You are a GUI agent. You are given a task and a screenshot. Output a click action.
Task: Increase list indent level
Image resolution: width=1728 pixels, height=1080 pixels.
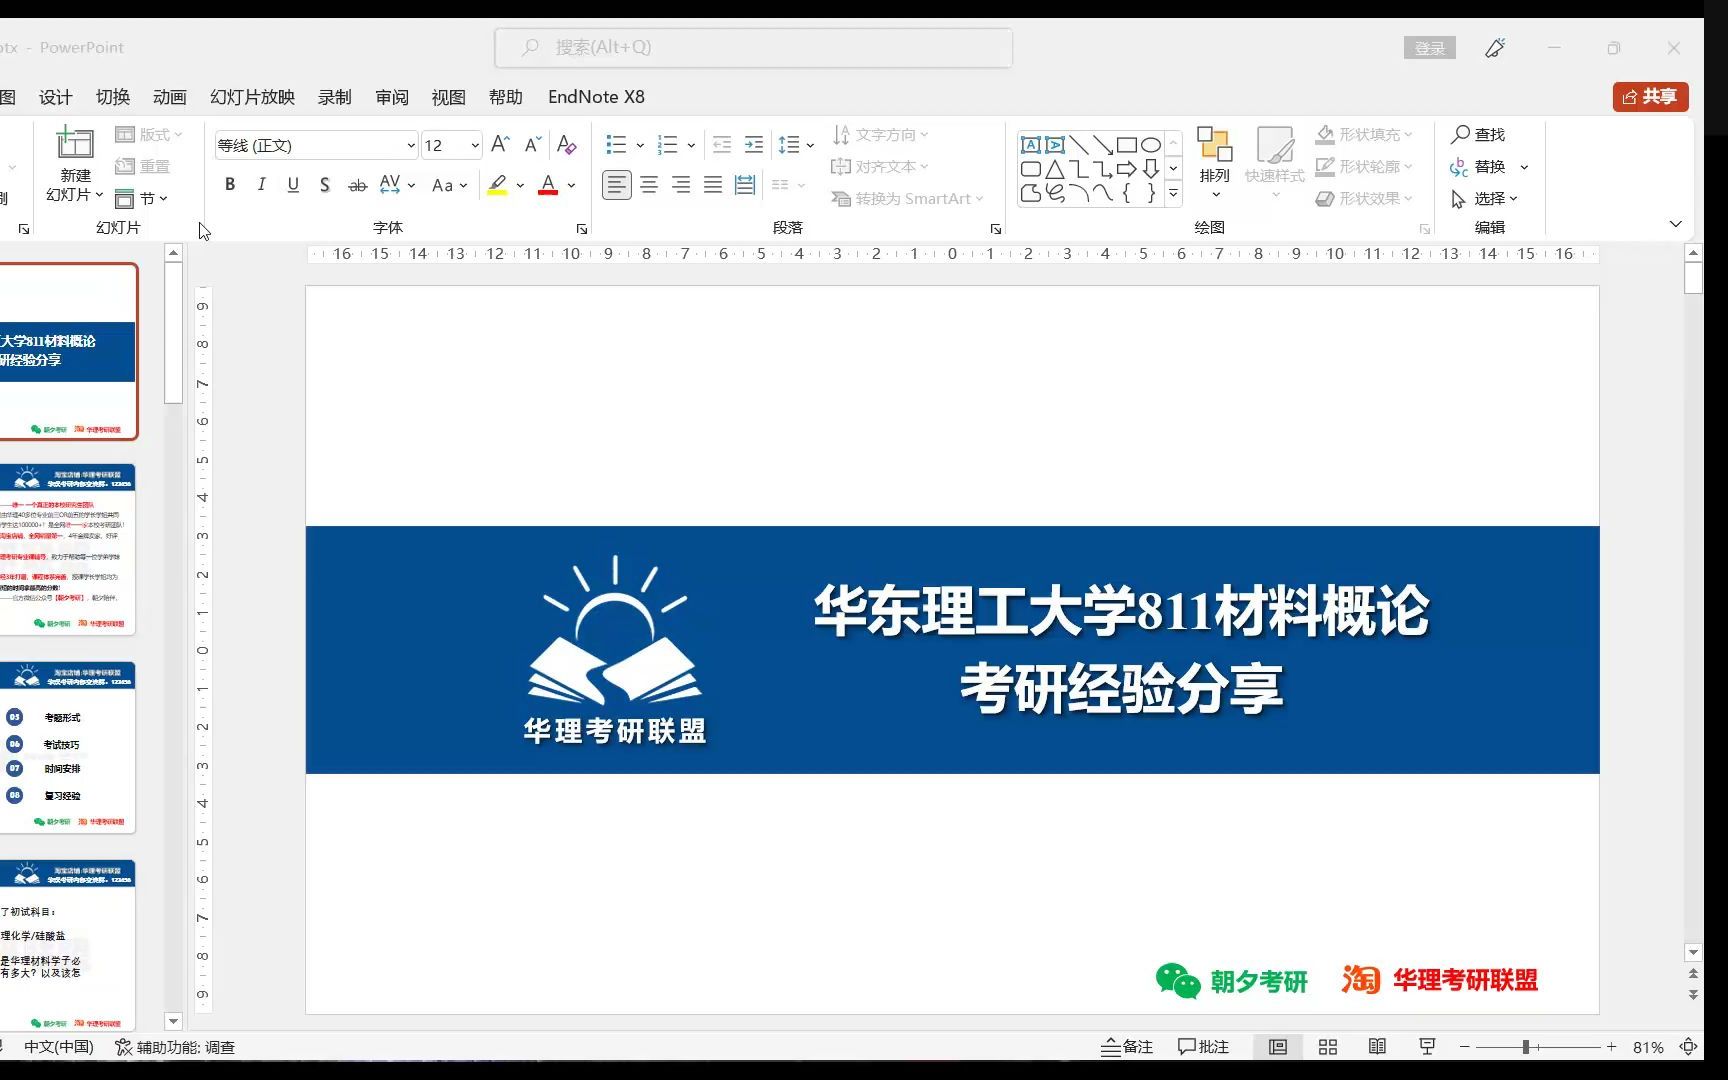pos(754,145)
